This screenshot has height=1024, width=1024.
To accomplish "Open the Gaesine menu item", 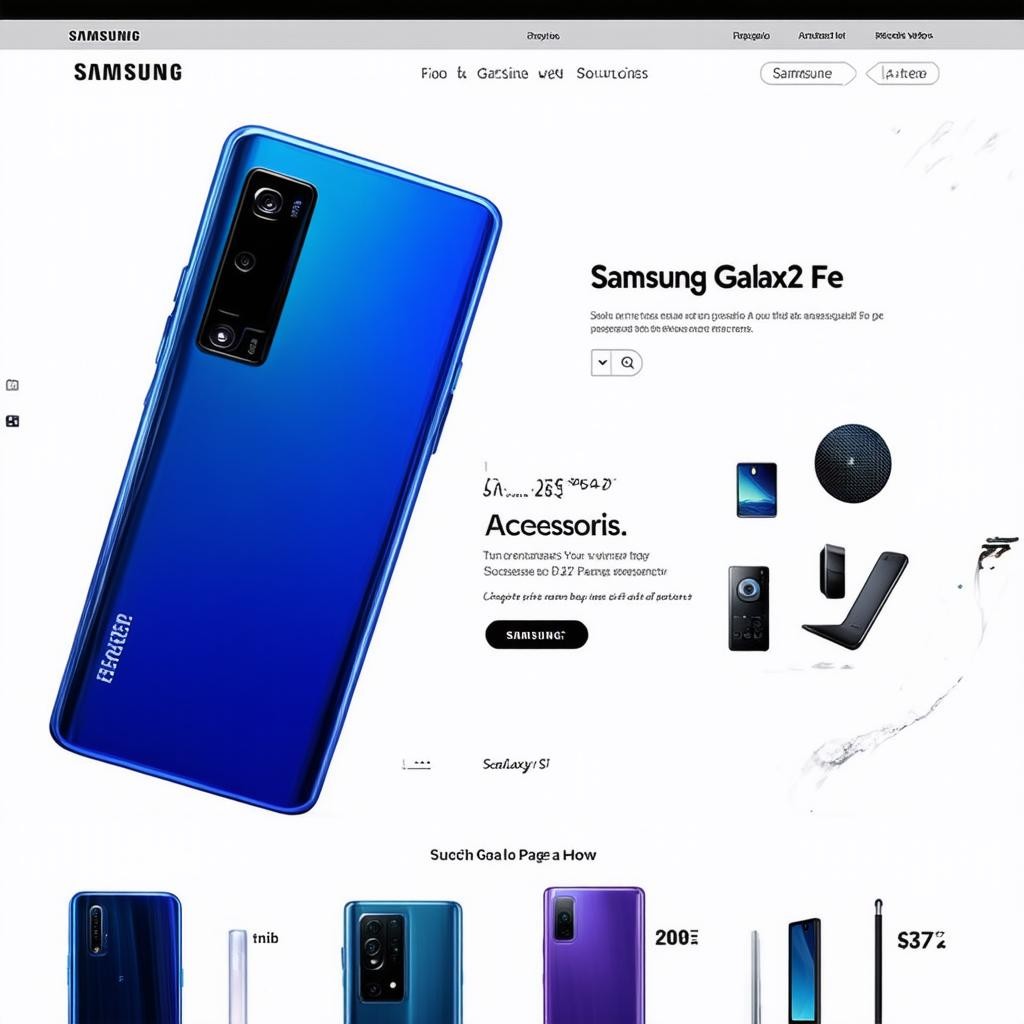I will (502, 73).
